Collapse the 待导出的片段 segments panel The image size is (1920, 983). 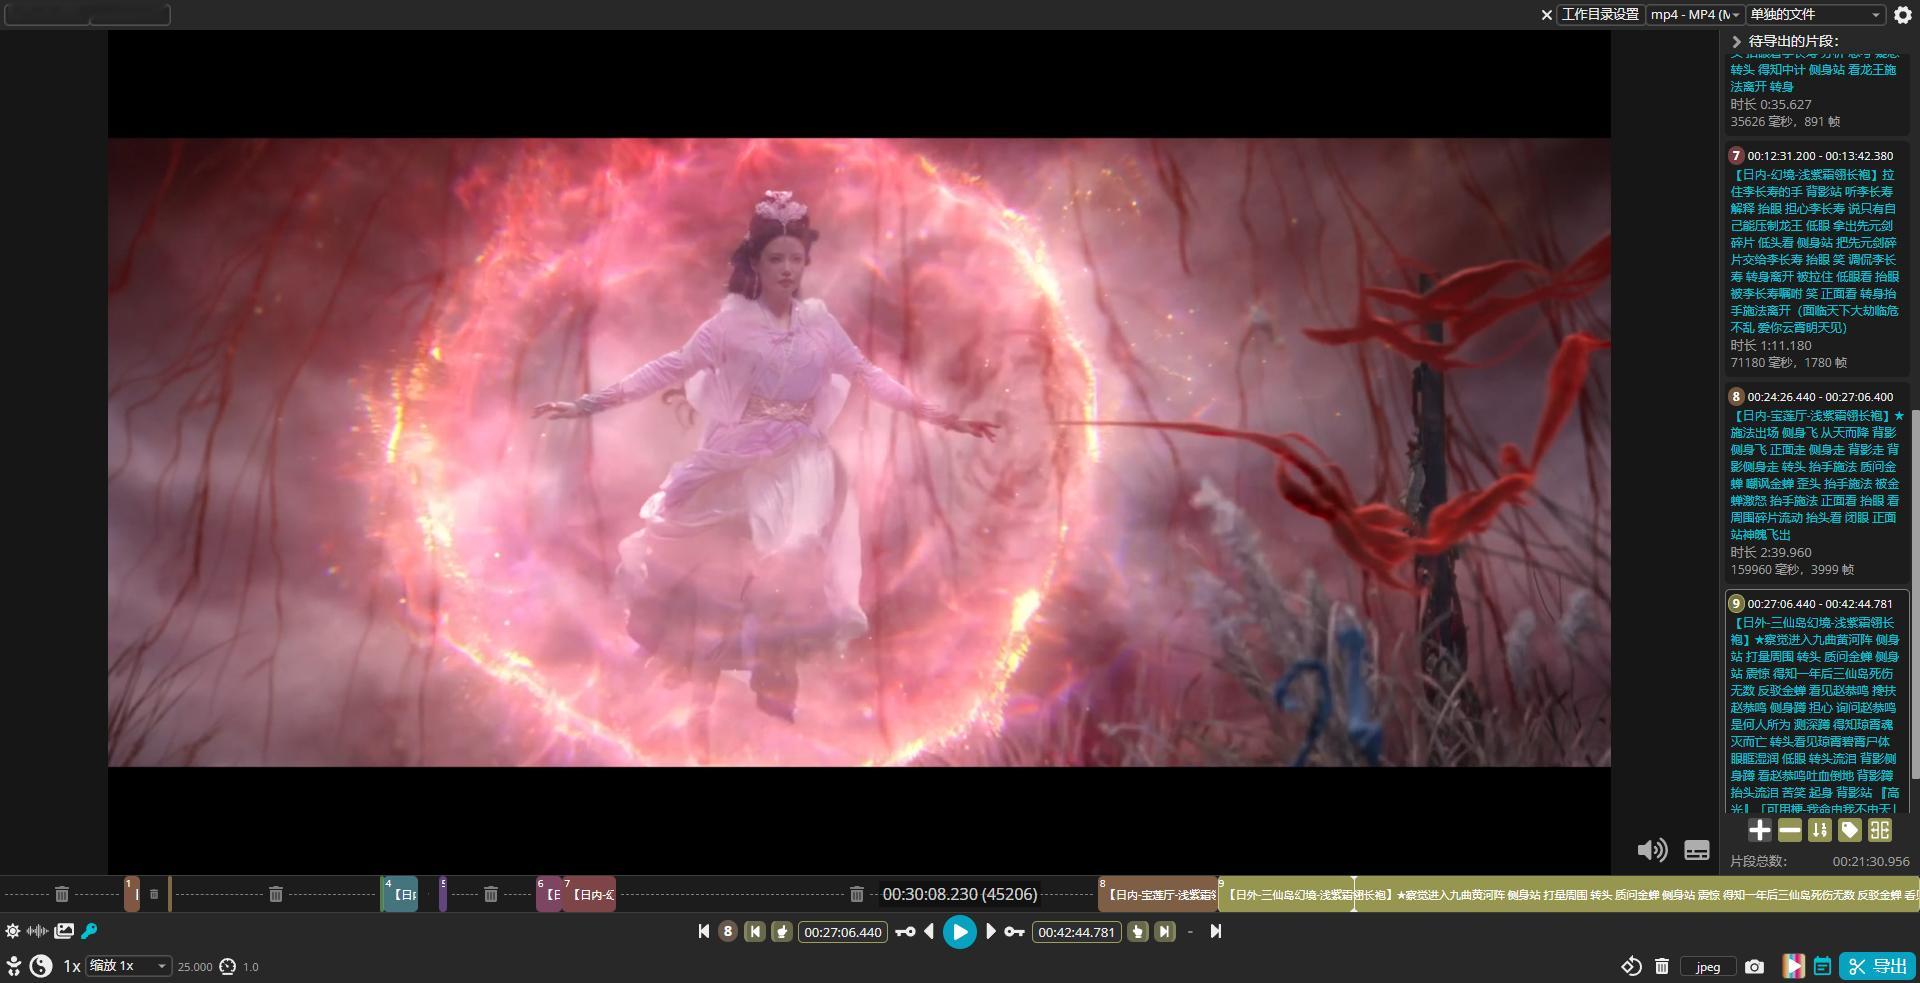(1736, 41)
